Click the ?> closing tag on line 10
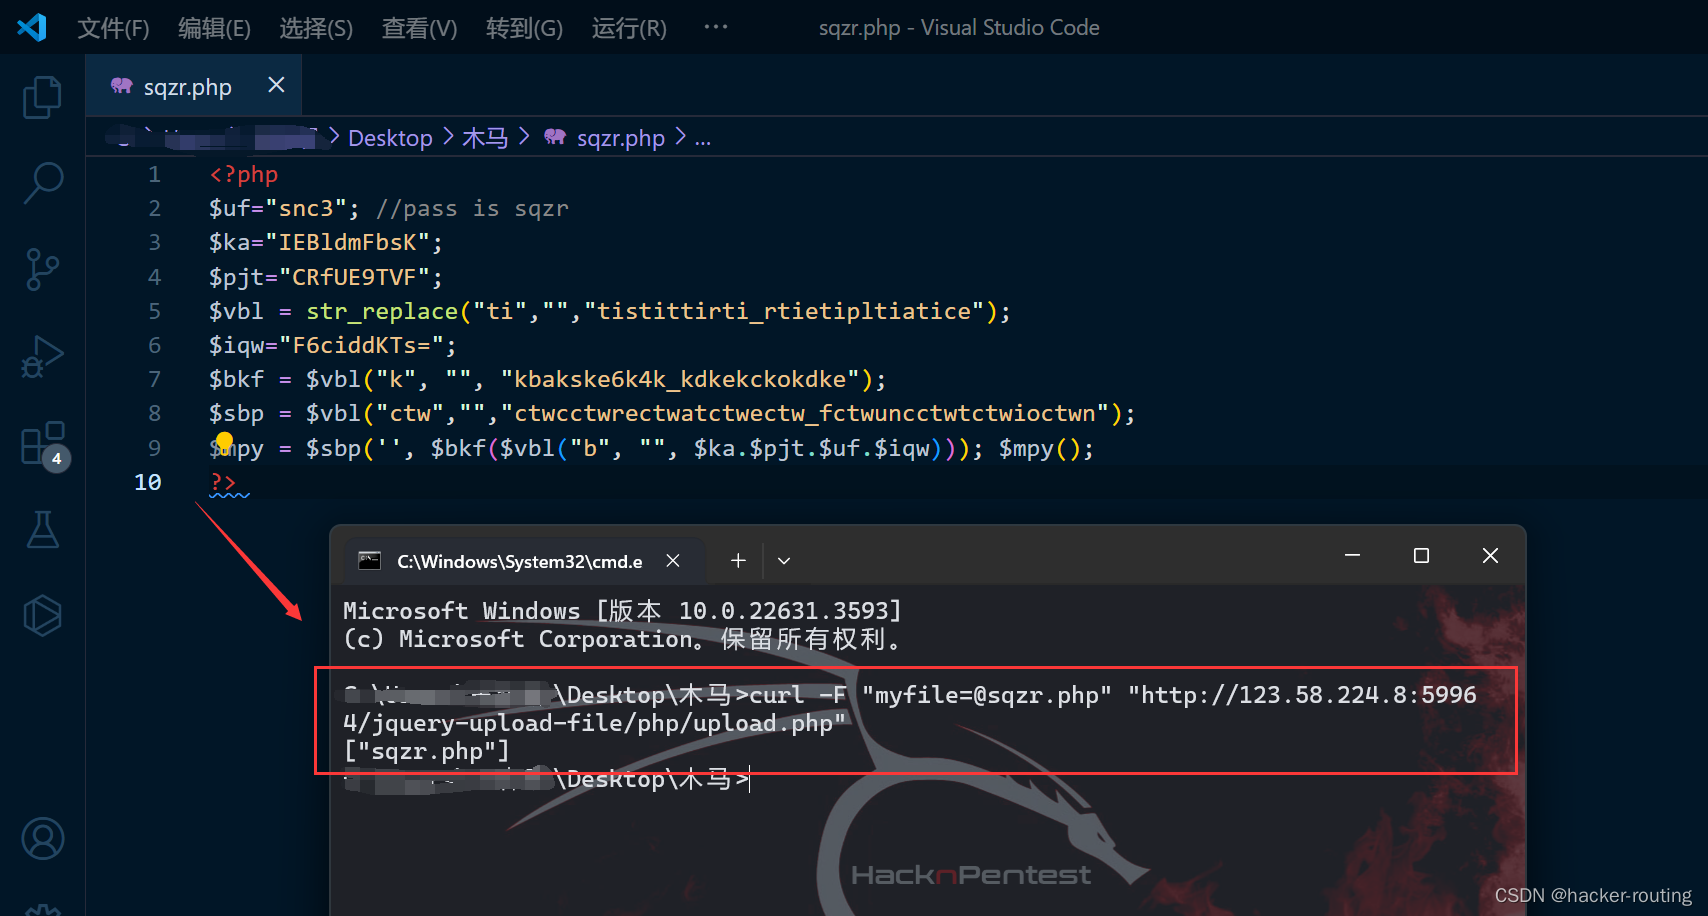 223,482
